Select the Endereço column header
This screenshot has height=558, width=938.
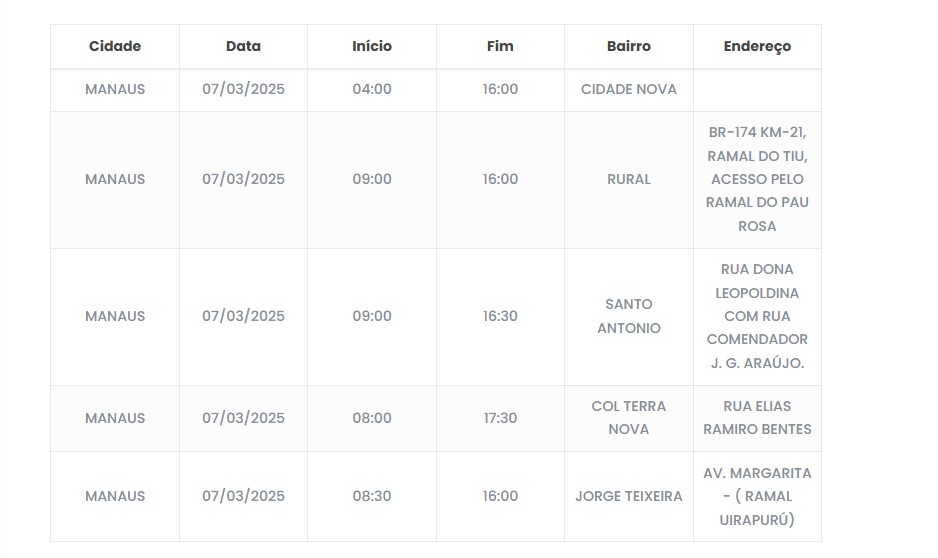click(x=757, y=46)
